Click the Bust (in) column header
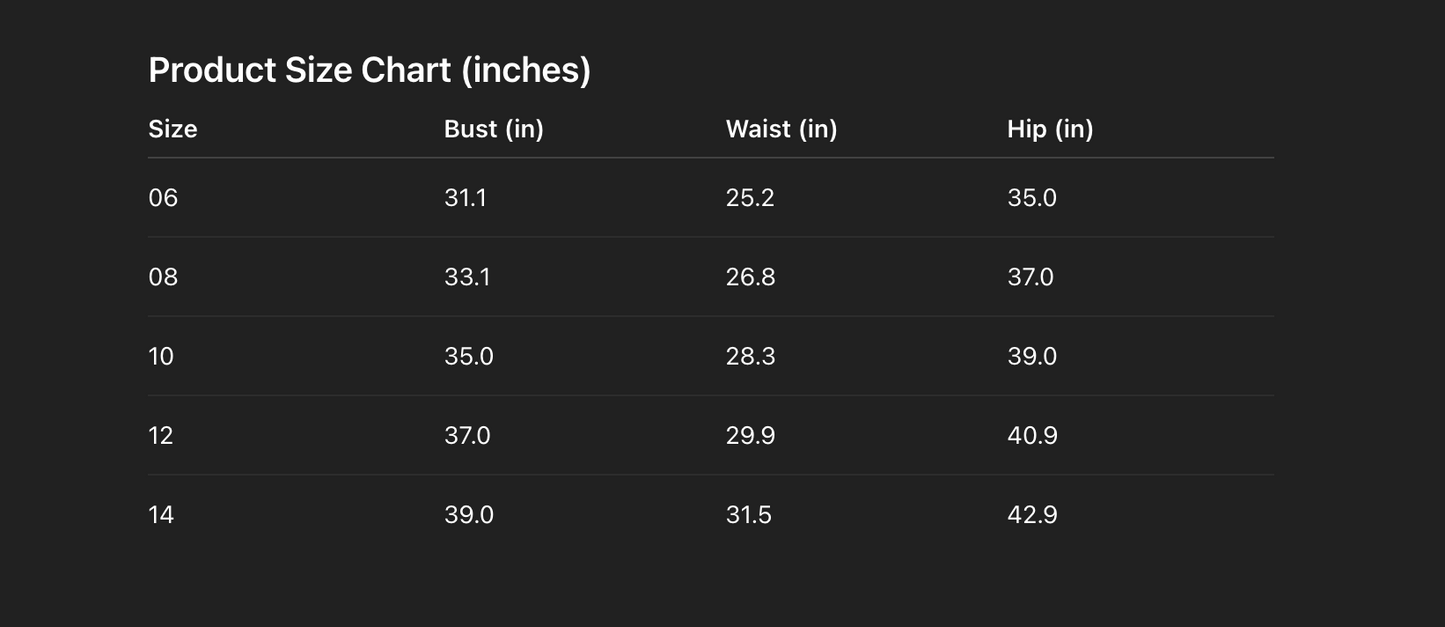Screen dimensions: 1445x627 [x=494, y=129]
